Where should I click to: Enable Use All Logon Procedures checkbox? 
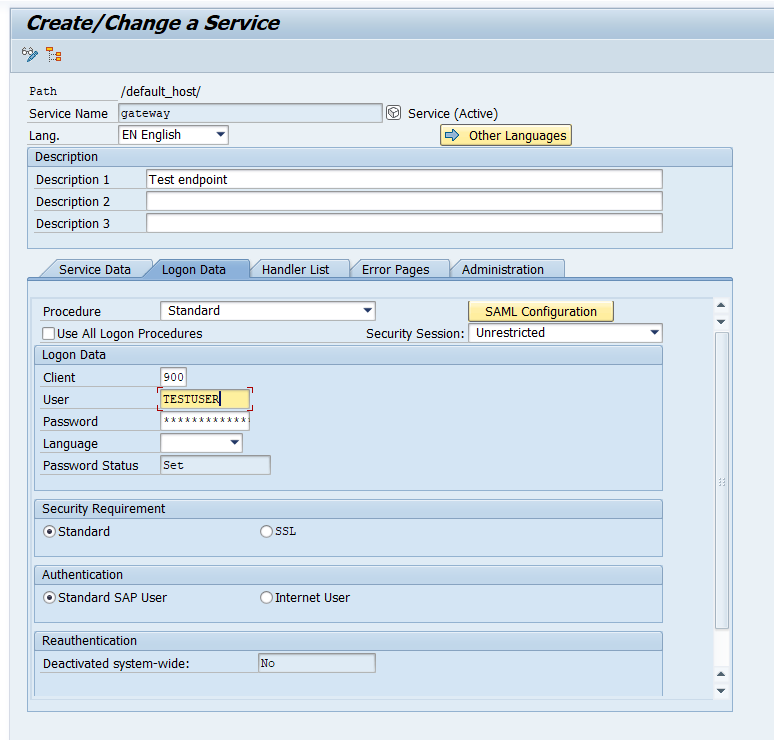49,333
